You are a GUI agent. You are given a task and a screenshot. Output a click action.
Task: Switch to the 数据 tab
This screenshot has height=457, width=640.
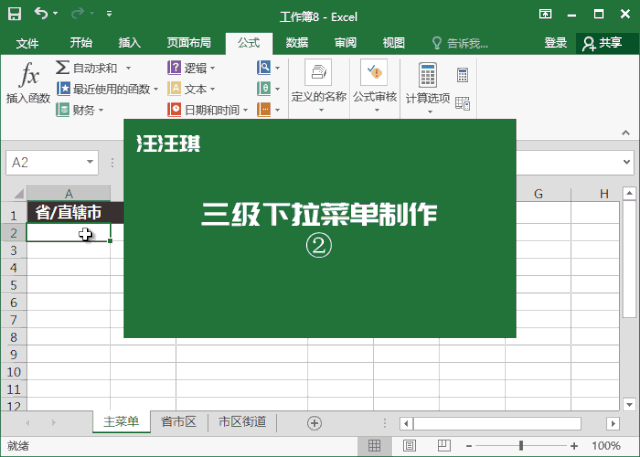(x=297, y=43)
